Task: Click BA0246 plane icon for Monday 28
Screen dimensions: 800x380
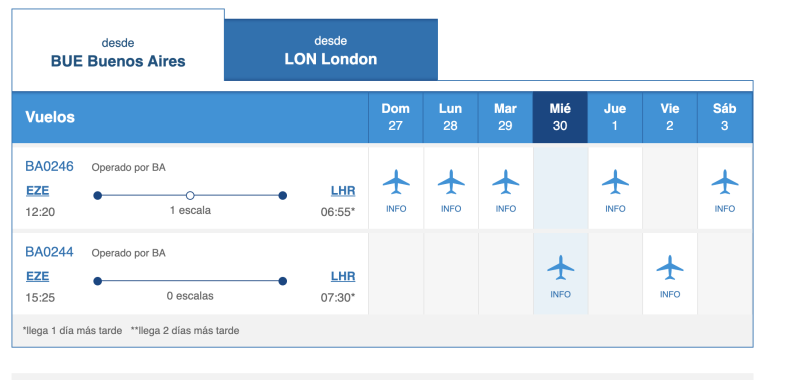Action: click(451, 182)
